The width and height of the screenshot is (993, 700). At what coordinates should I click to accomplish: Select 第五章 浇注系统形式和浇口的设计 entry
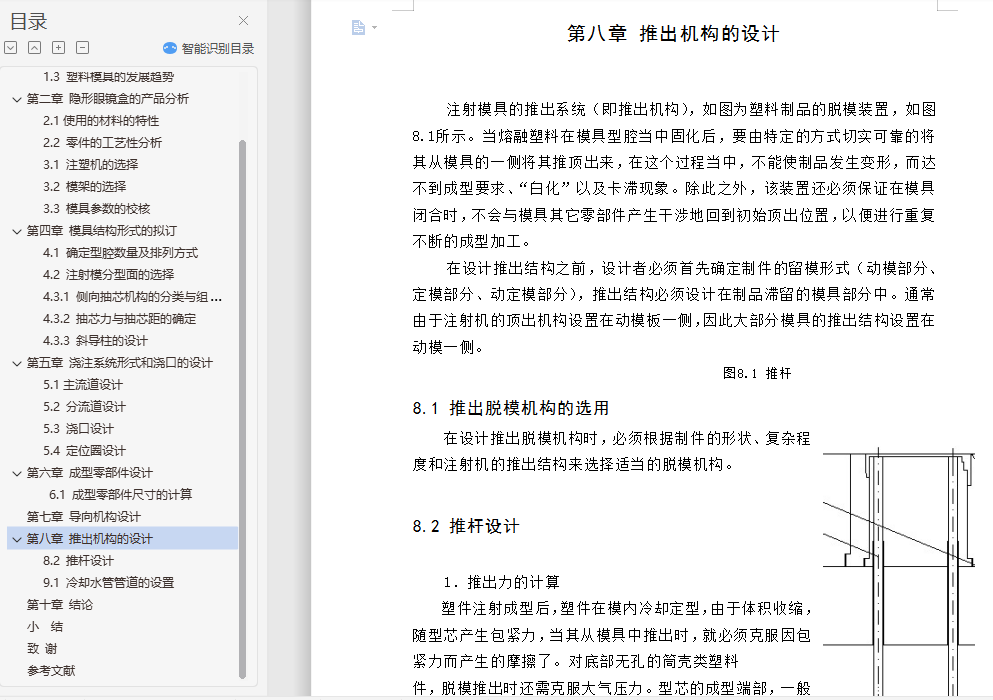[x=120, y=363]
